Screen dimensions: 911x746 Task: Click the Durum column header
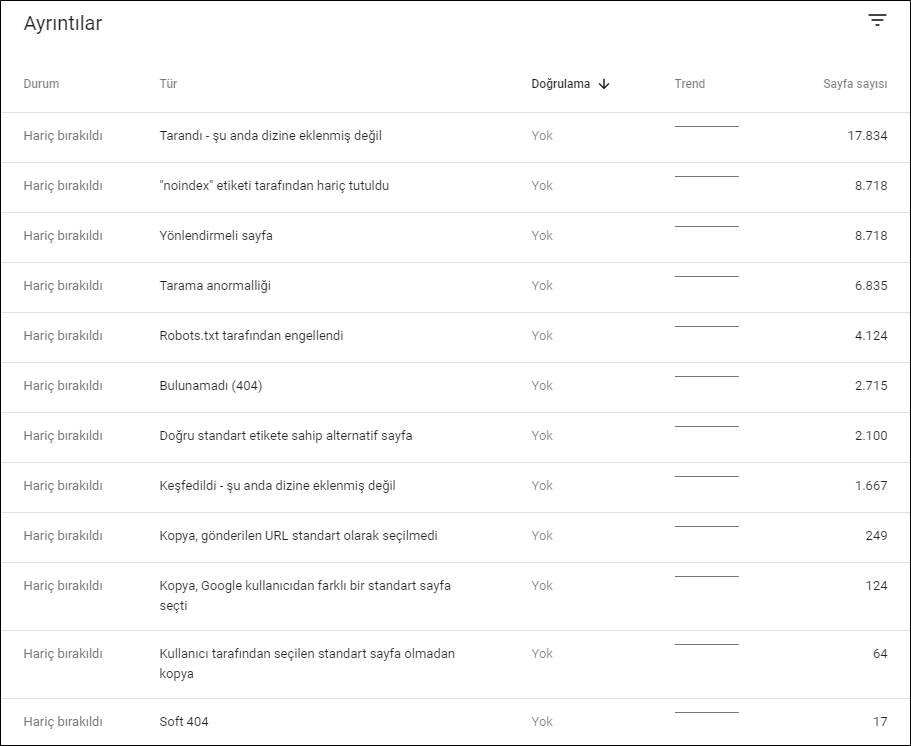point(41,84)
